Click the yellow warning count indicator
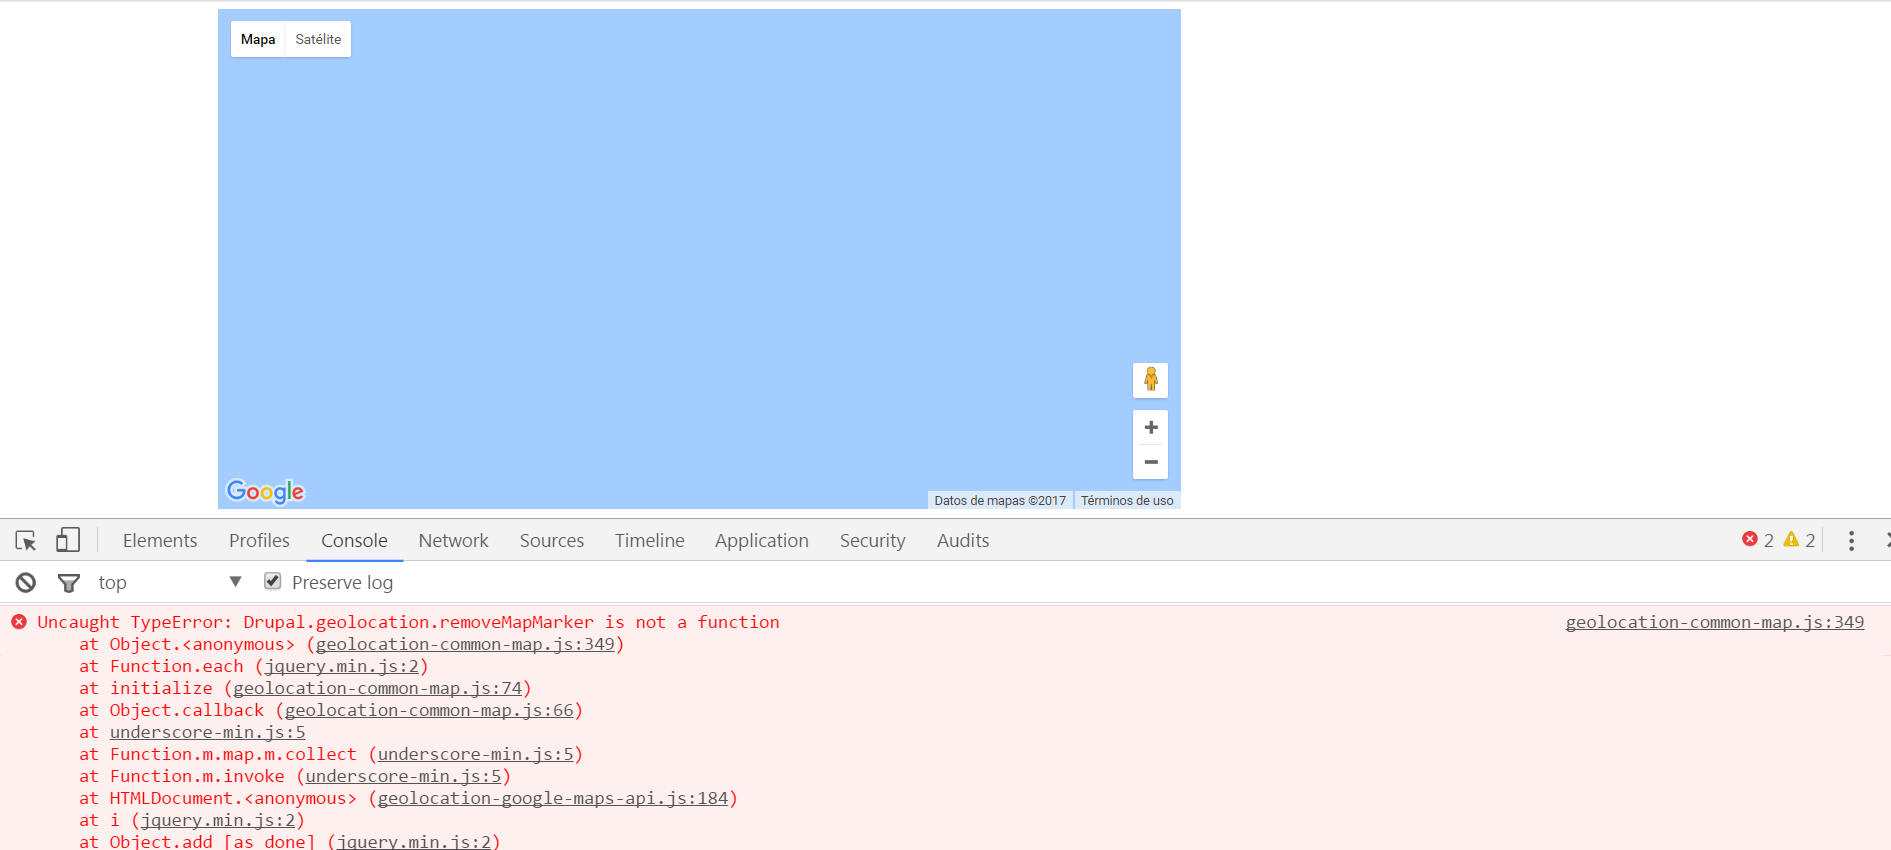 (1800, 540)
